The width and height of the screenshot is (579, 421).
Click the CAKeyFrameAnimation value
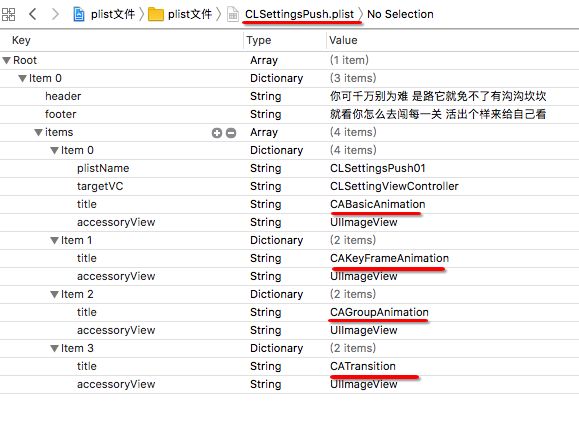(x=389, y=258)
